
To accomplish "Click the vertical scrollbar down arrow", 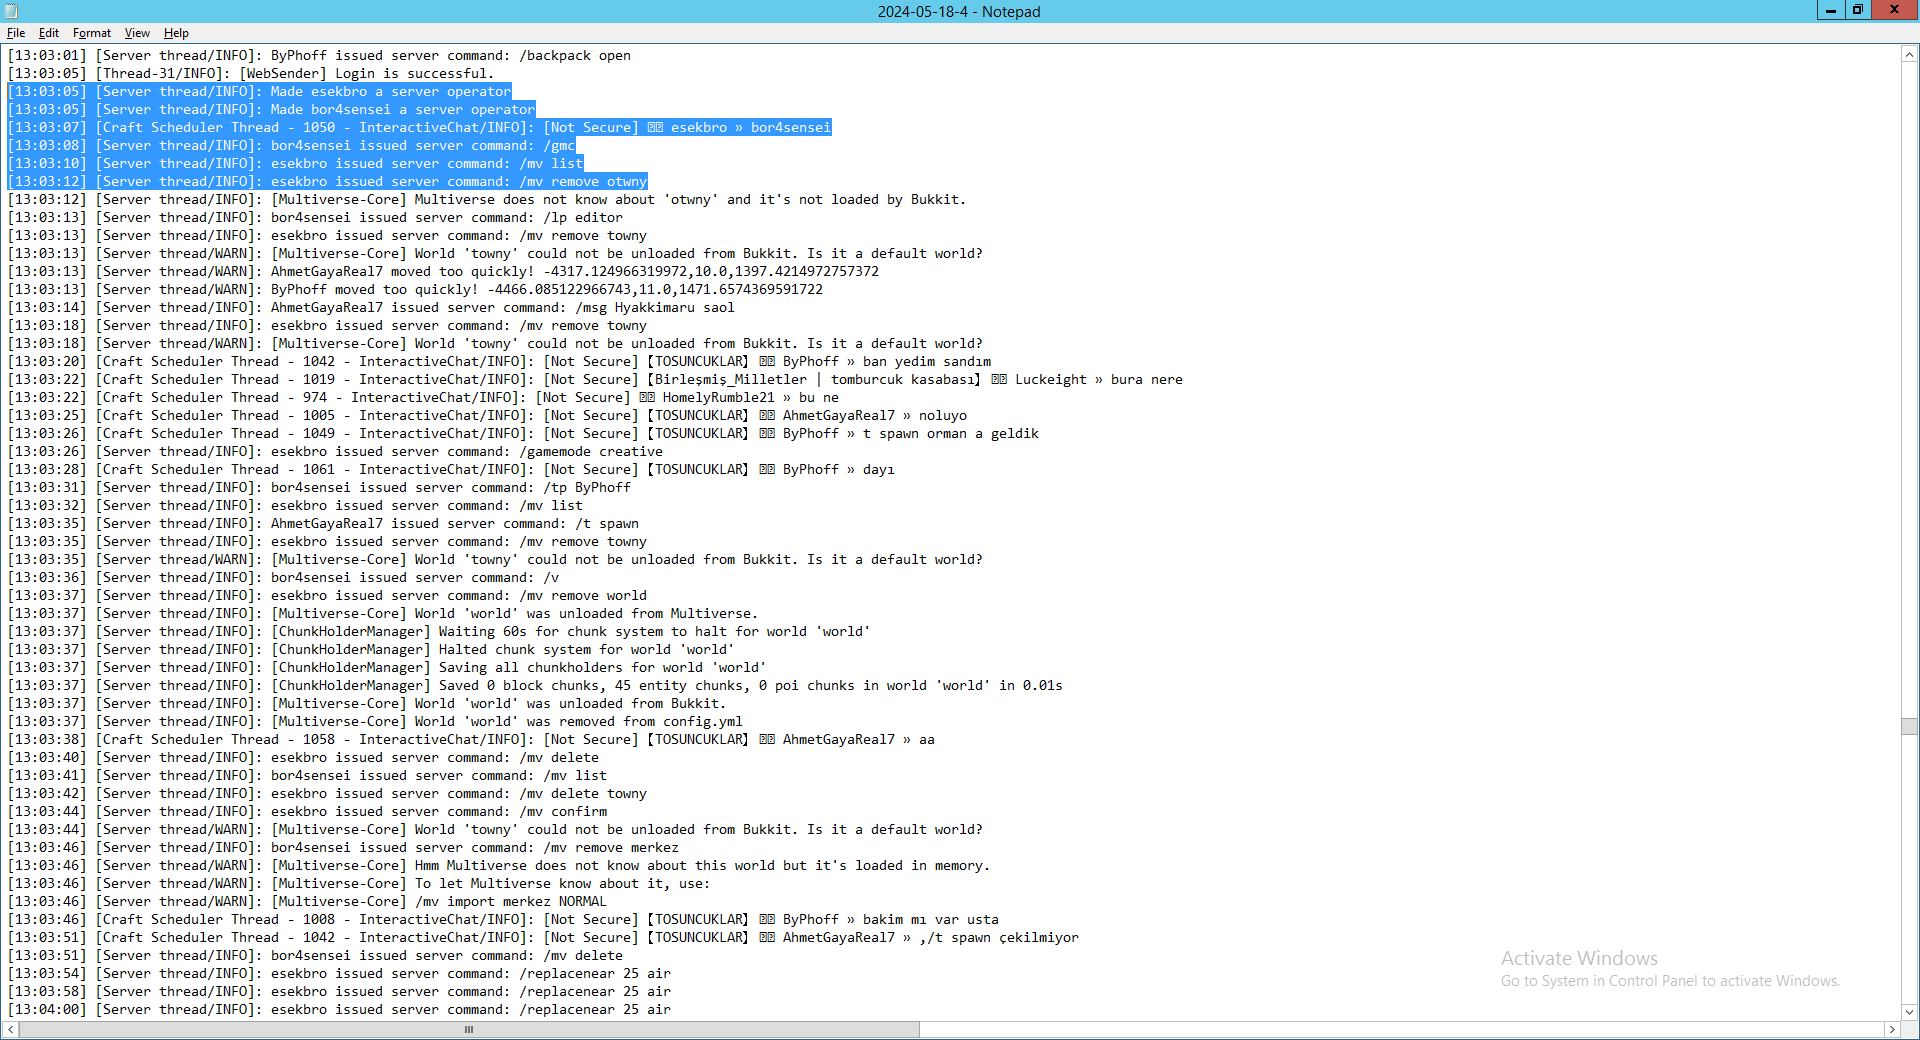I will click(1910, 1012).
